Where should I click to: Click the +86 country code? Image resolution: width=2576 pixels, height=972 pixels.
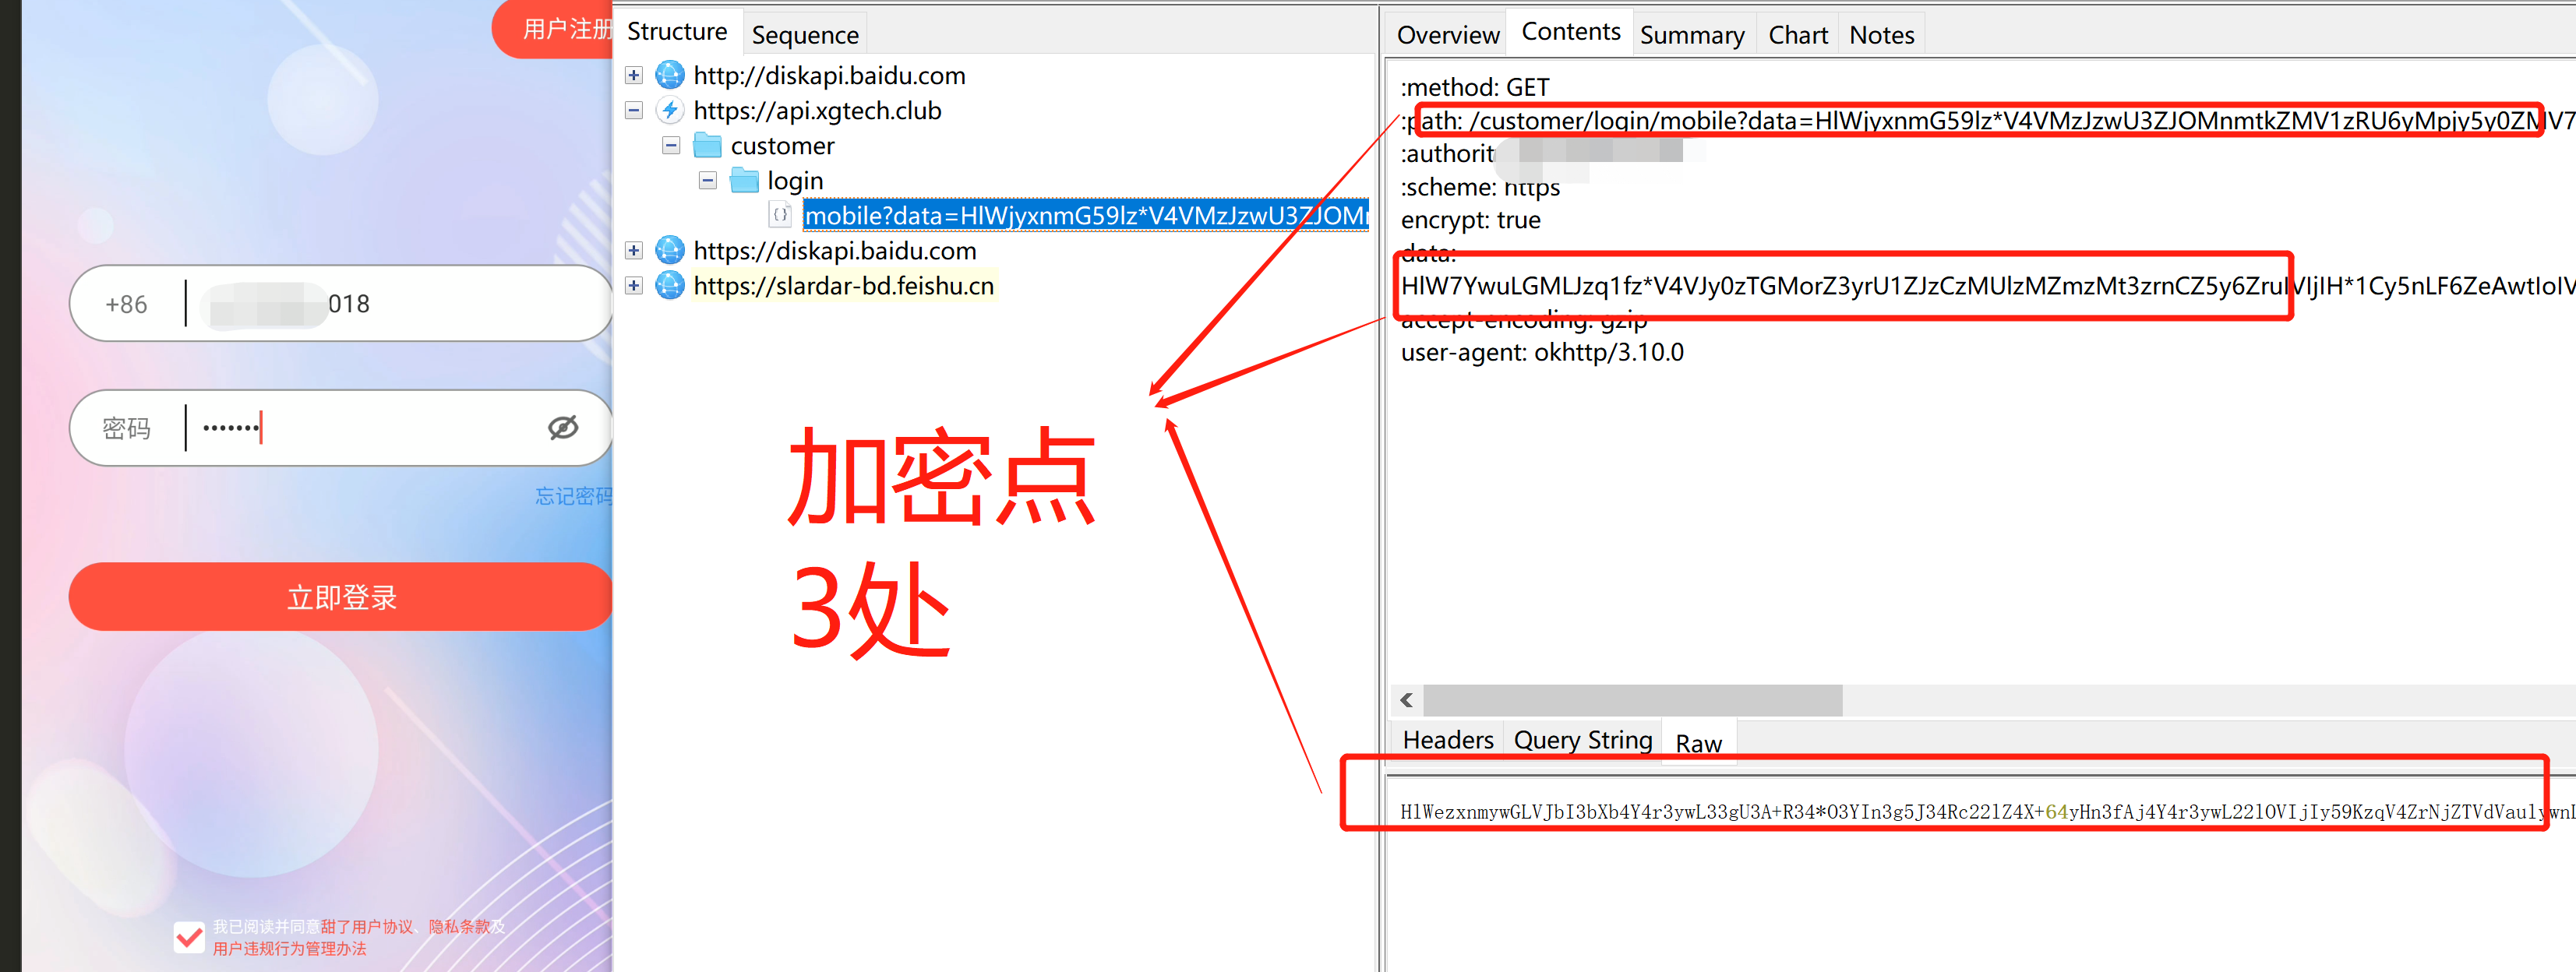point(126,304)
